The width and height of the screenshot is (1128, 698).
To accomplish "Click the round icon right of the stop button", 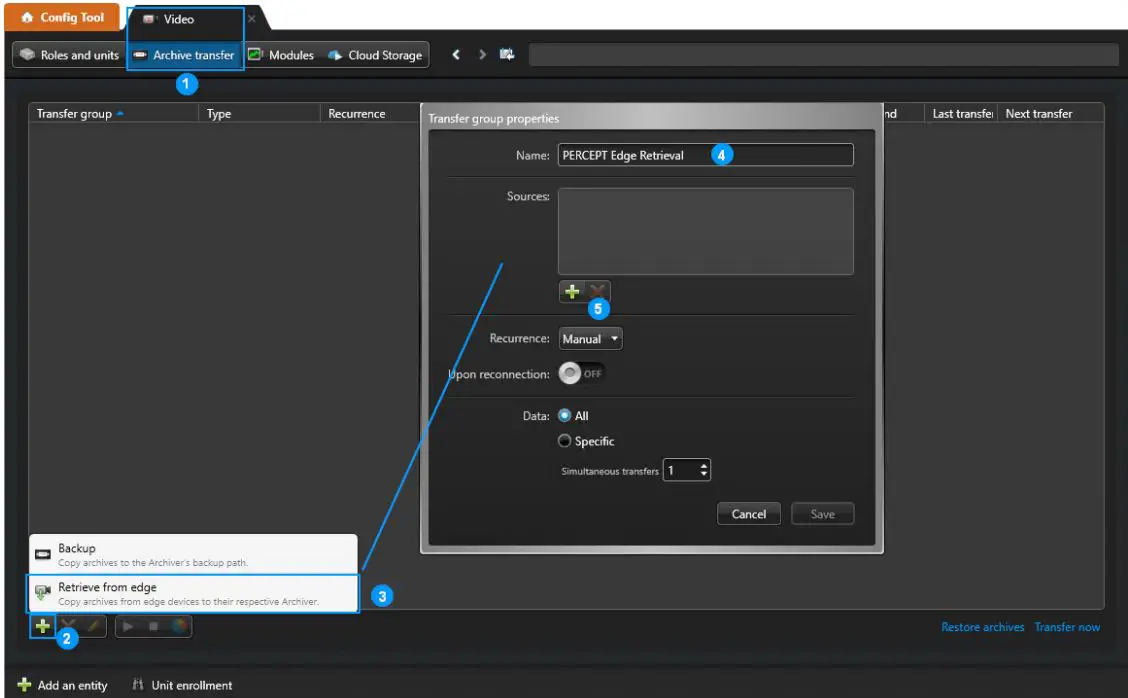I will [x=179, y=626].
